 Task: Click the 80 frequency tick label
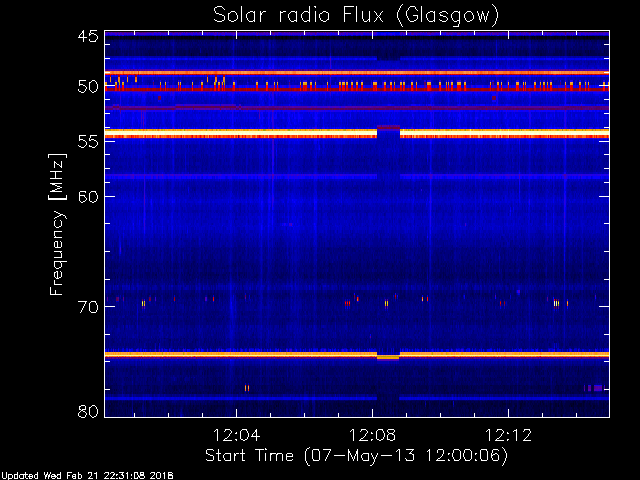point(88,411)
